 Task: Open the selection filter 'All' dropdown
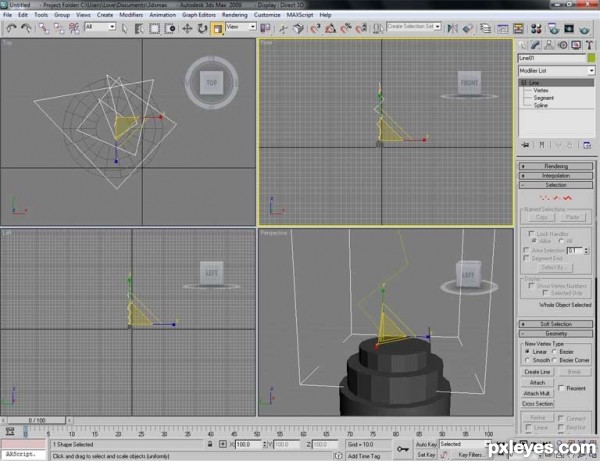(x=99, y=27)
